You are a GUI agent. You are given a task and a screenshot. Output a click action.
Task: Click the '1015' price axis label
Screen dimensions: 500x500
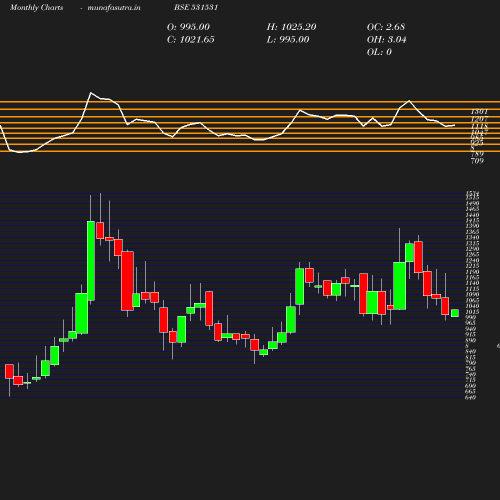pyautogui.click(x=472, y=312)
